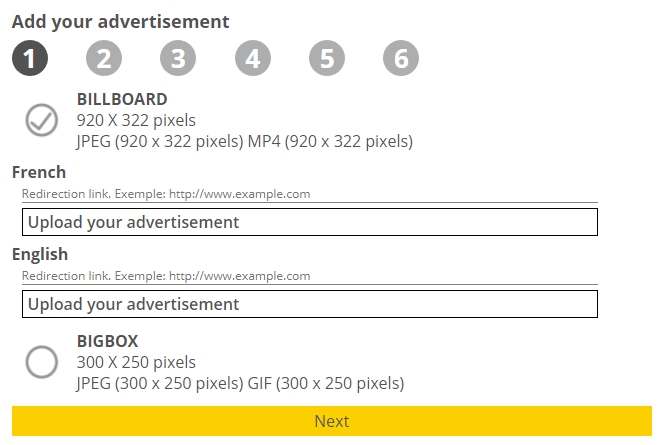Viewport: 657px width, 445px height.
Task: Click the 'Add your advertisement' heading
Action: [121, 21]
